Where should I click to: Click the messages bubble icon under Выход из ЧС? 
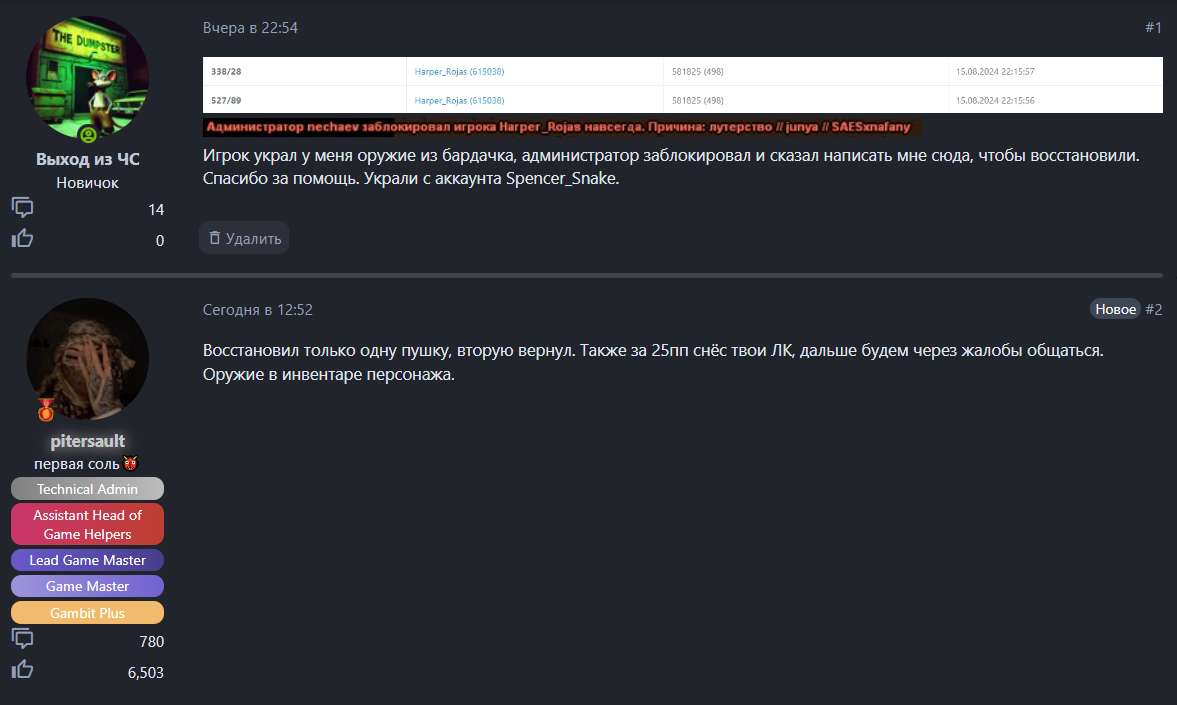[22, 208]
